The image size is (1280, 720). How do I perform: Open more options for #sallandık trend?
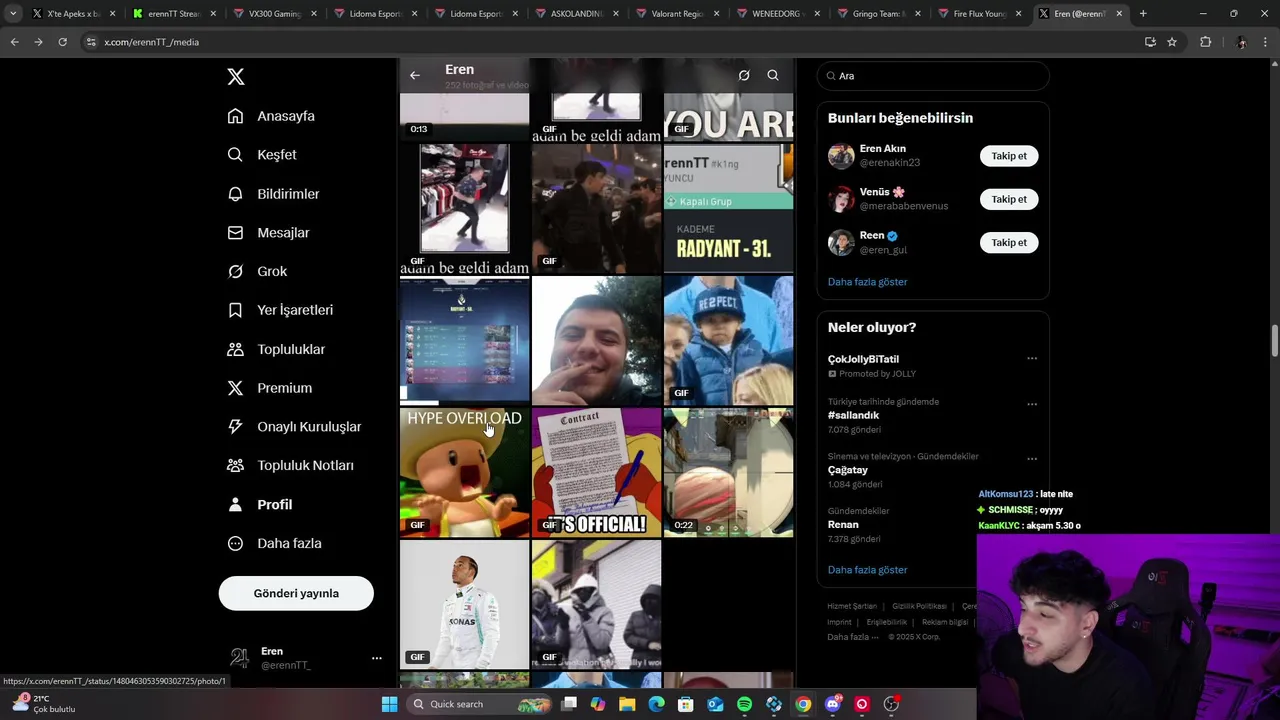1032,404
